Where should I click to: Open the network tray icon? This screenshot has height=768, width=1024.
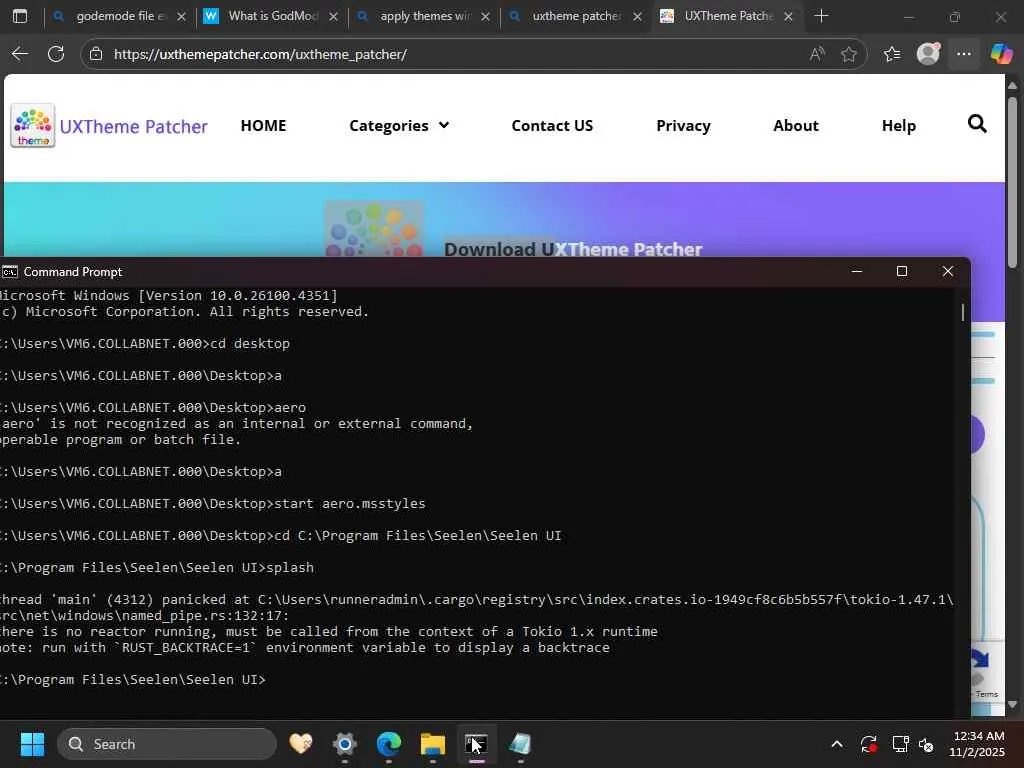901,744
